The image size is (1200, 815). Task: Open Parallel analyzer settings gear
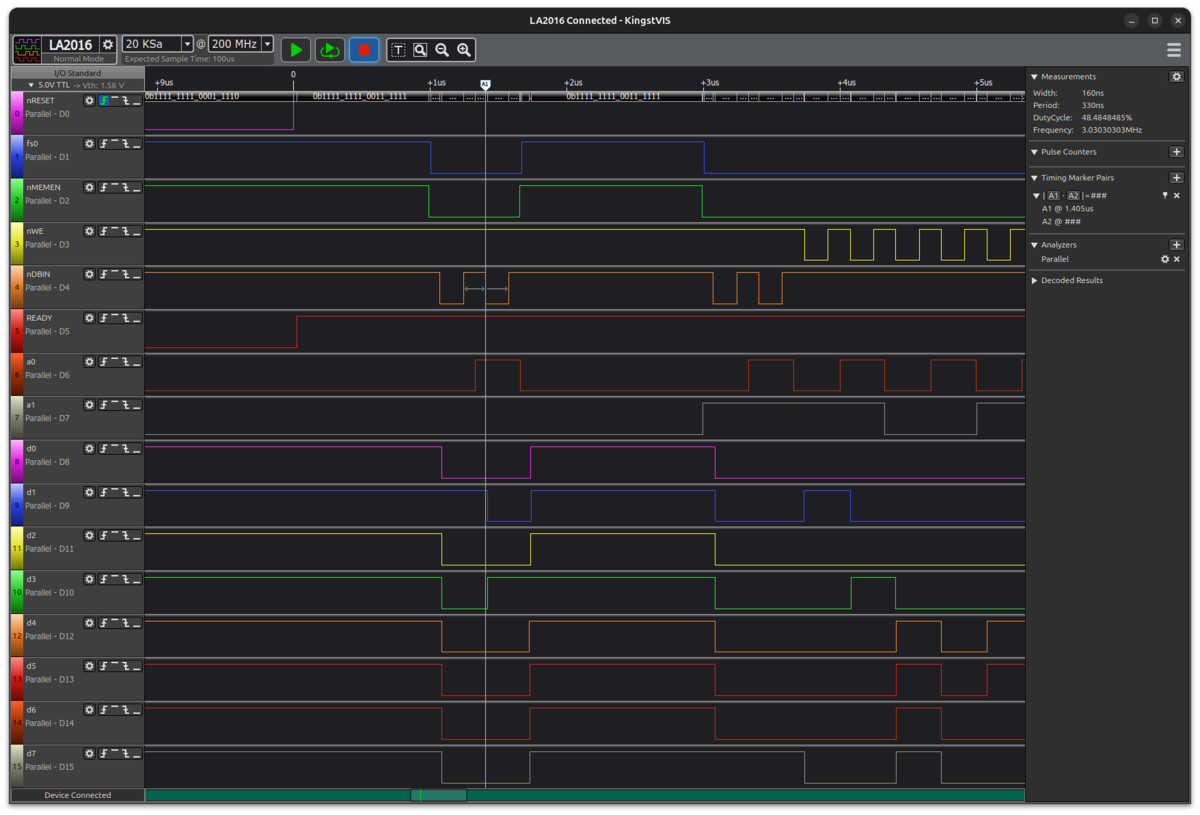click(x=1164, y=259)
